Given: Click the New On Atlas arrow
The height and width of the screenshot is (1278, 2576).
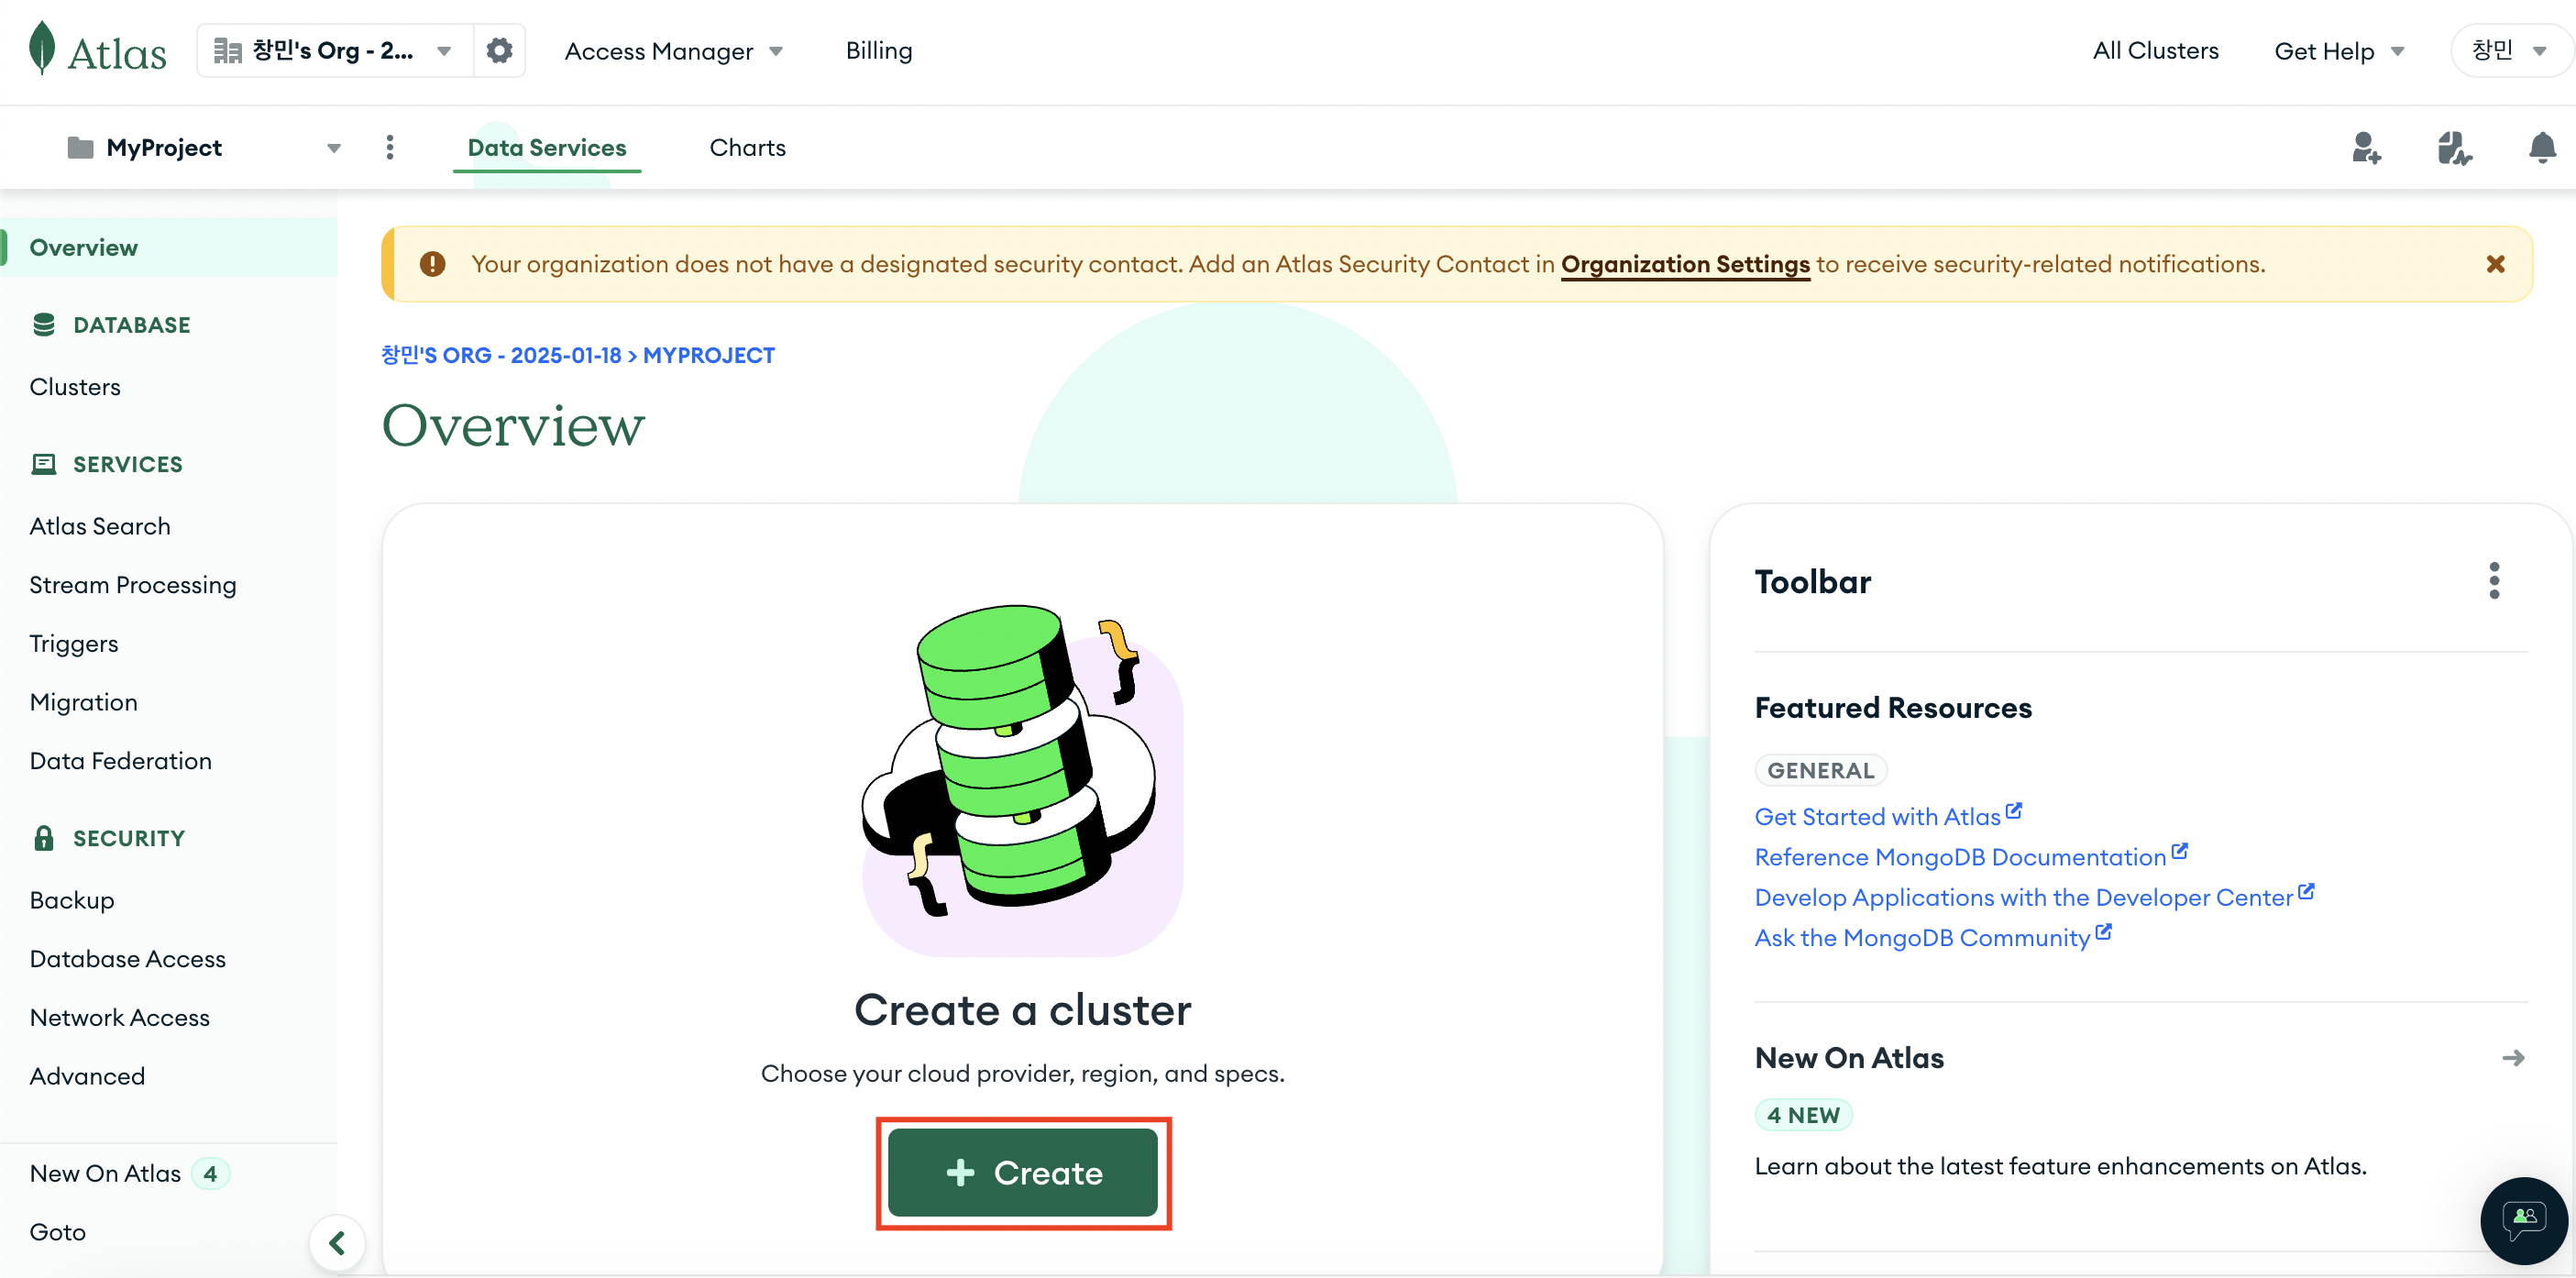Looking at the screenshot, I should coord(2512,1058).
